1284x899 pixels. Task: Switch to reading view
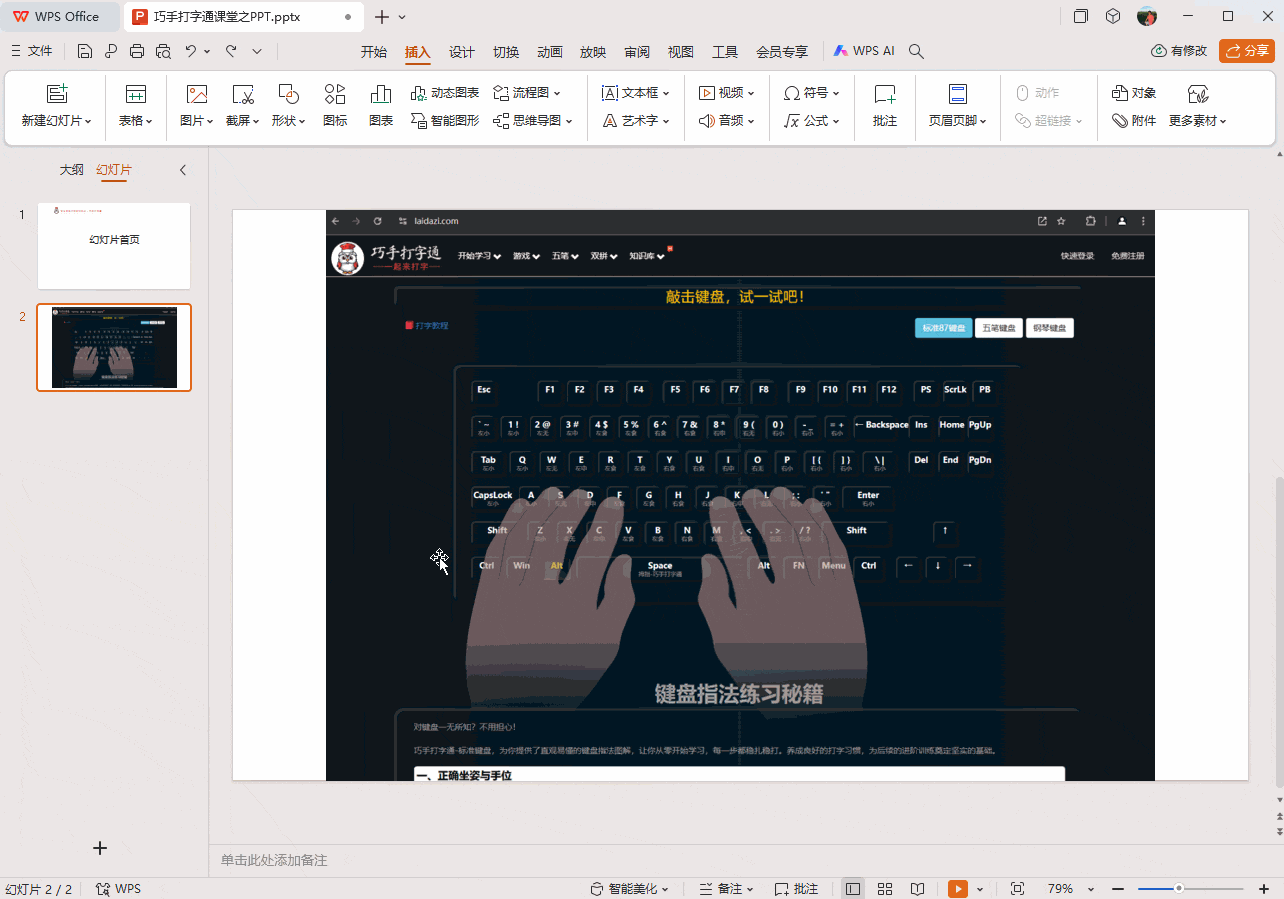click(917, 889)
